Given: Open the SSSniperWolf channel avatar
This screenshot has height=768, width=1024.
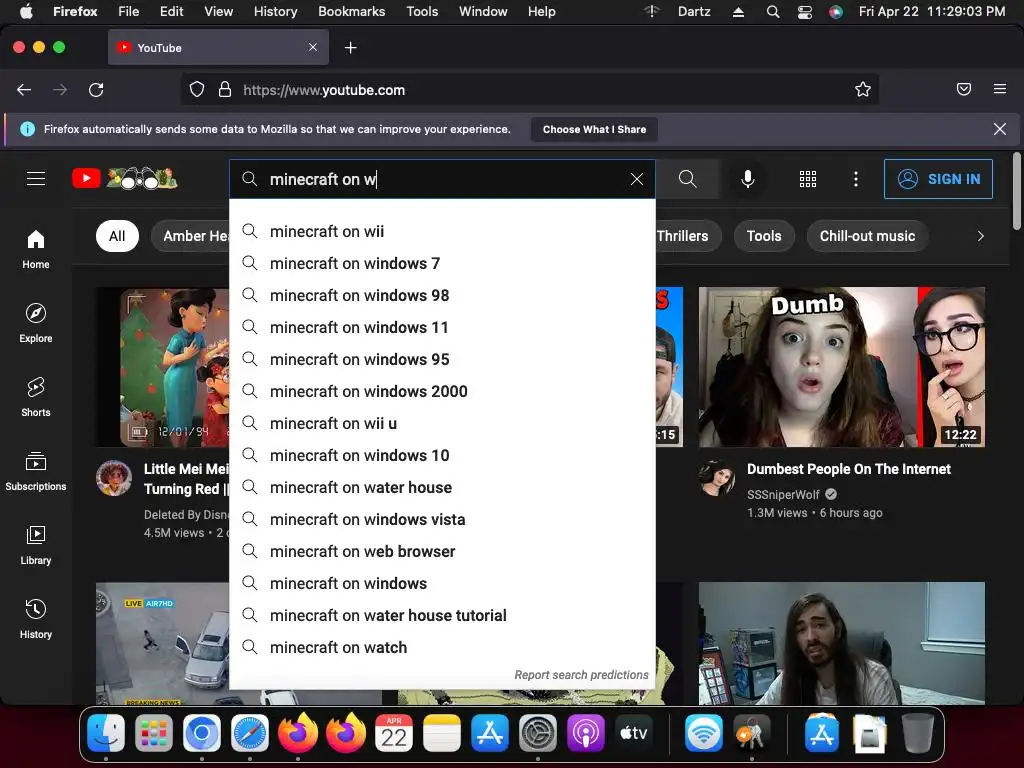Looking at the screenshot, I should [x=716, y=477].
